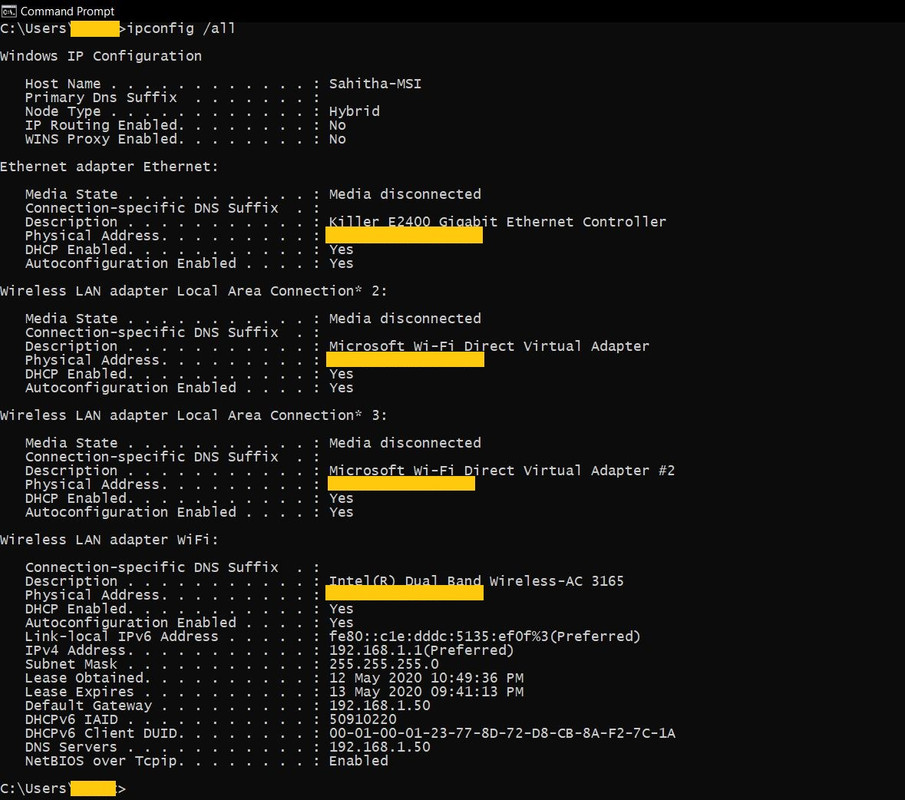Click the DHCPv6 Client DUID value

click(x=502, y=734)
